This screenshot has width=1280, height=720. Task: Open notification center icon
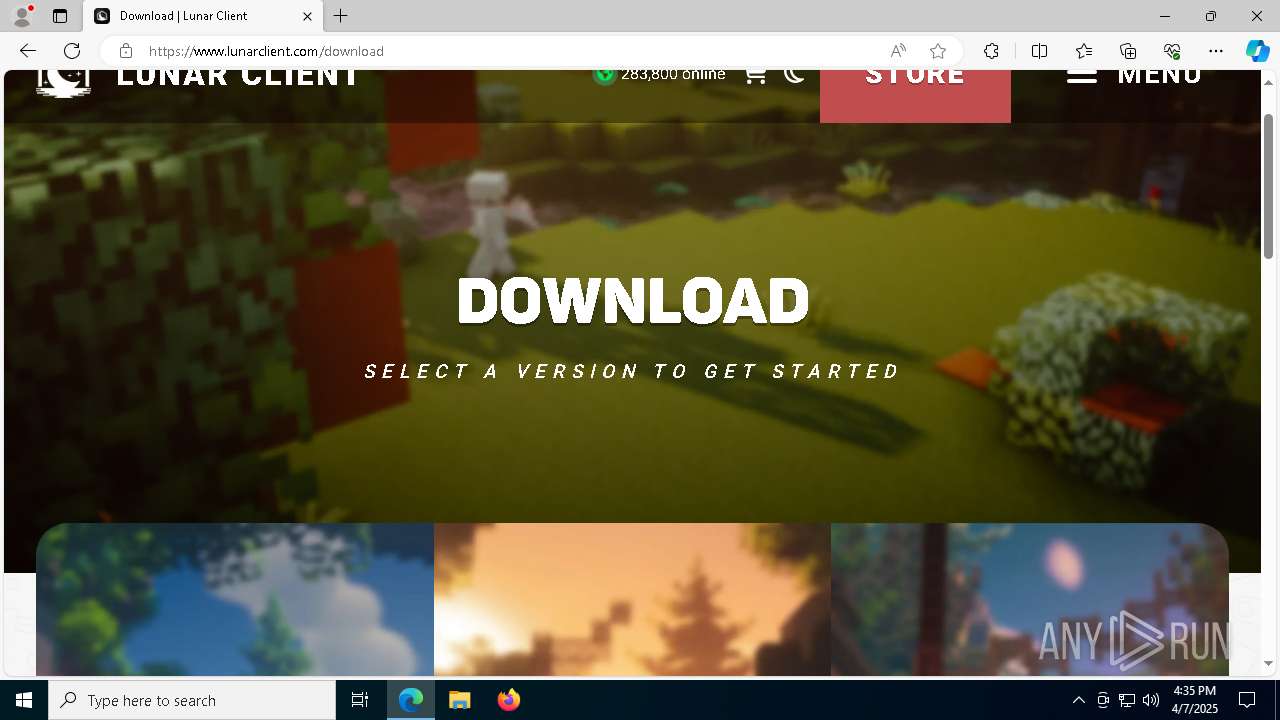1247,700
